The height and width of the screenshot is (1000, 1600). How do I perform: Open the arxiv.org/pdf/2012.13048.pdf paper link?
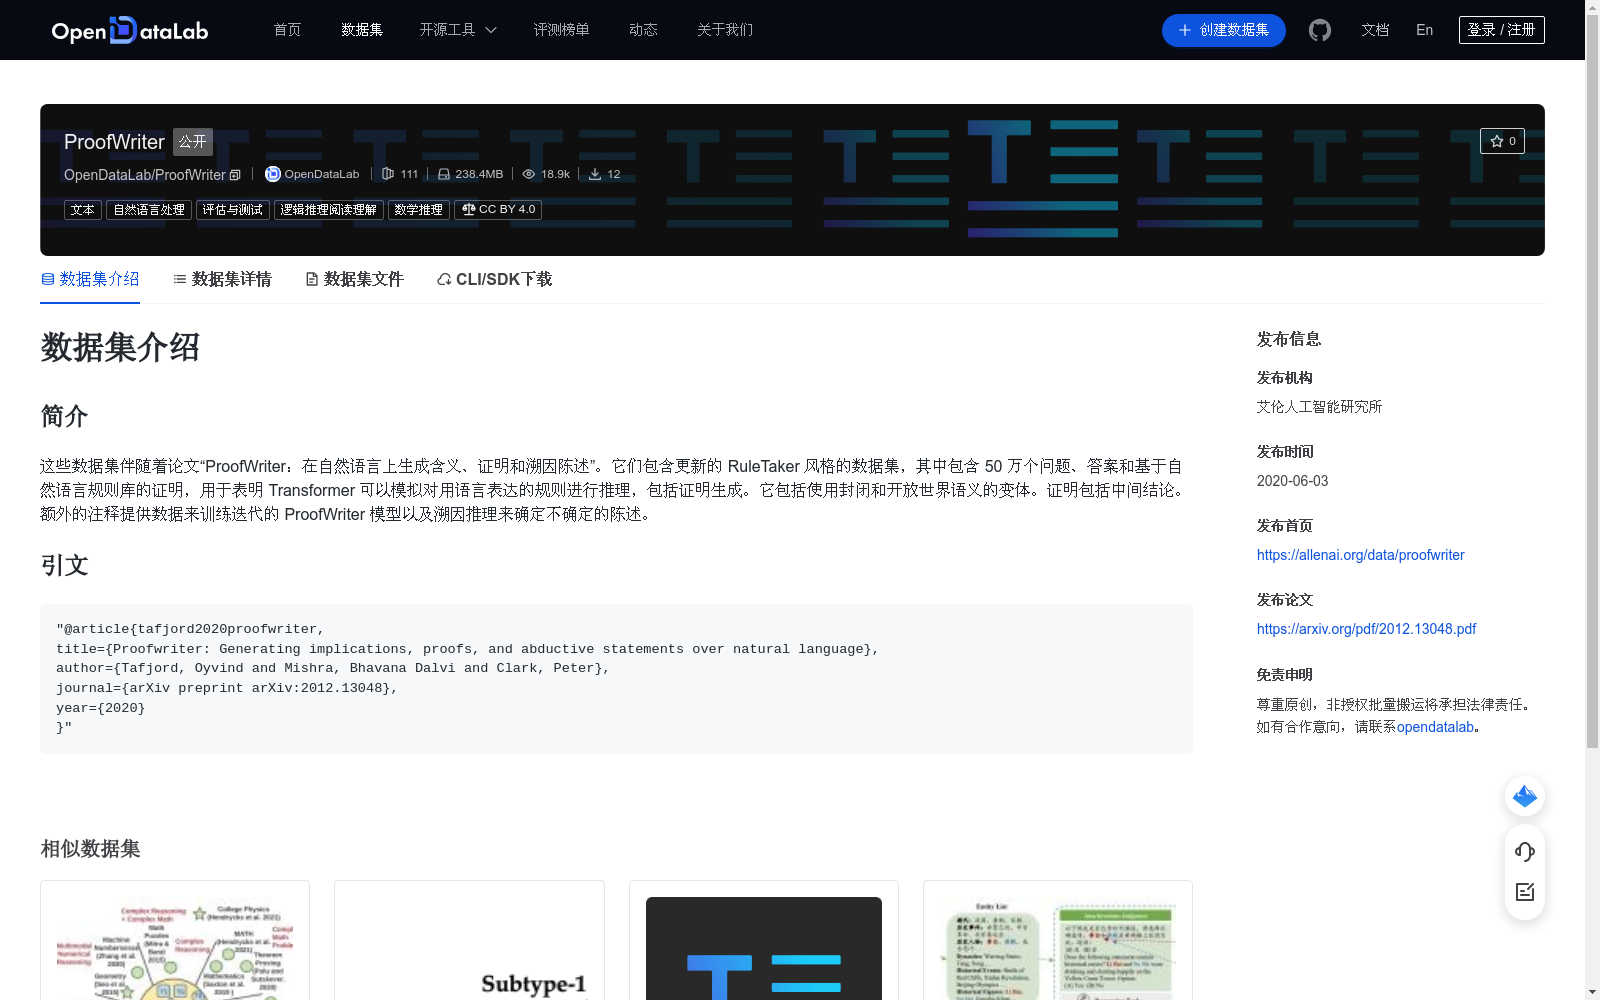click(1366, 629)
